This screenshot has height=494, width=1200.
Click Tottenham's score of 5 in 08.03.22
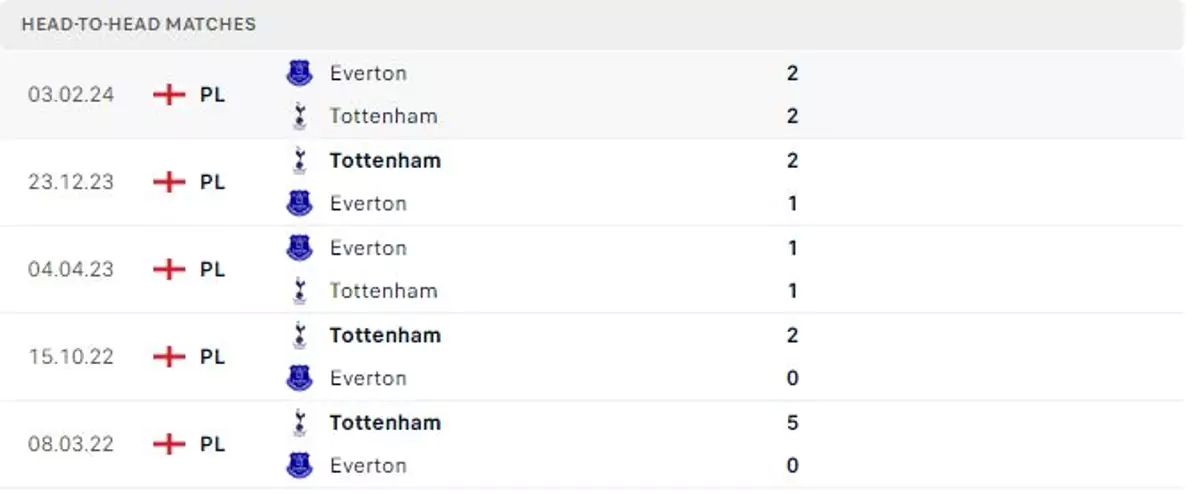pos(792,422)
